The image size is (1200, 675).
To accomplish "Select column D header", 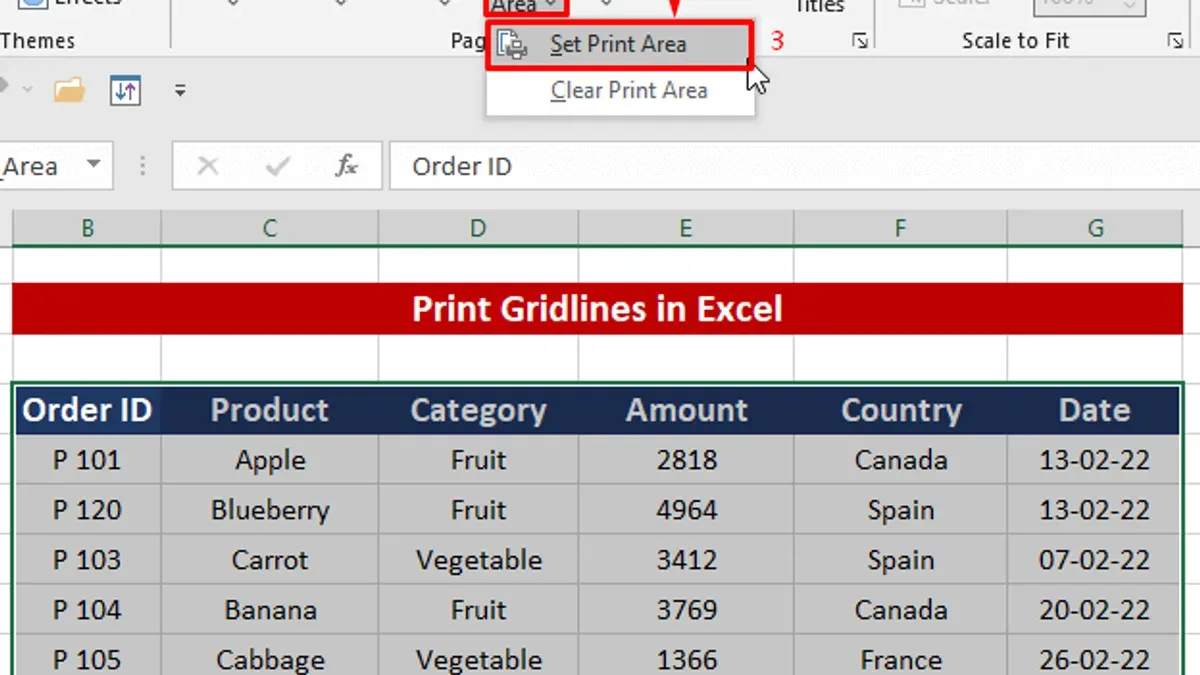I will click(478, 229).
